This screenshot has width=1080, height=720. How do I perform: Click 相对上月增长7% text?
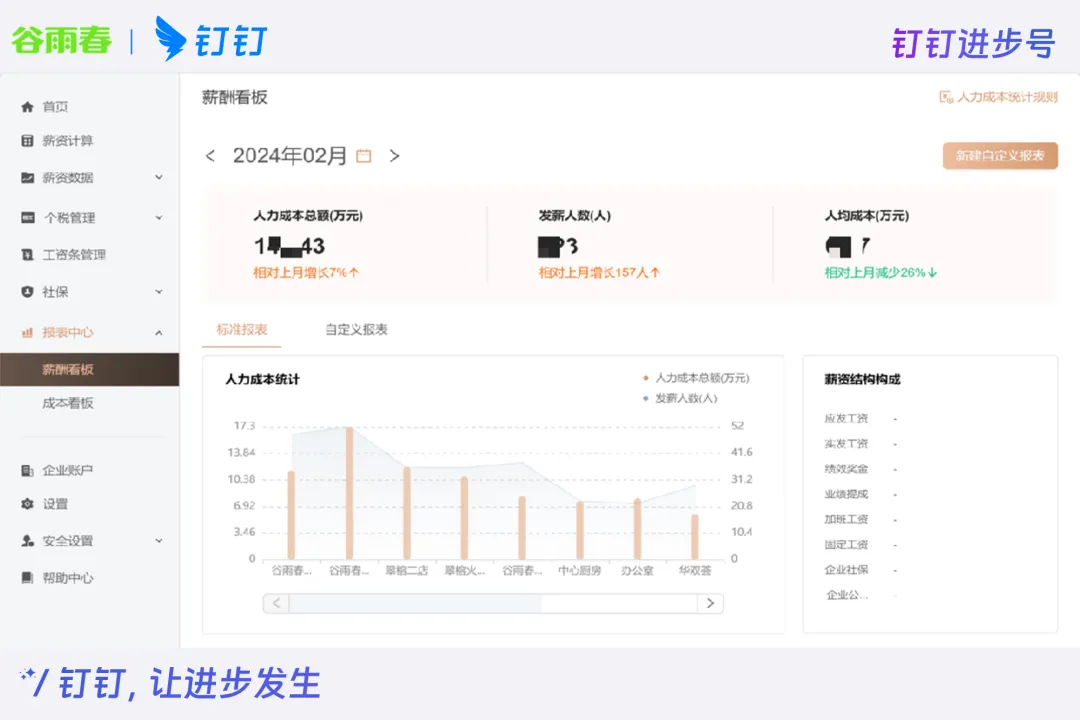306,273
